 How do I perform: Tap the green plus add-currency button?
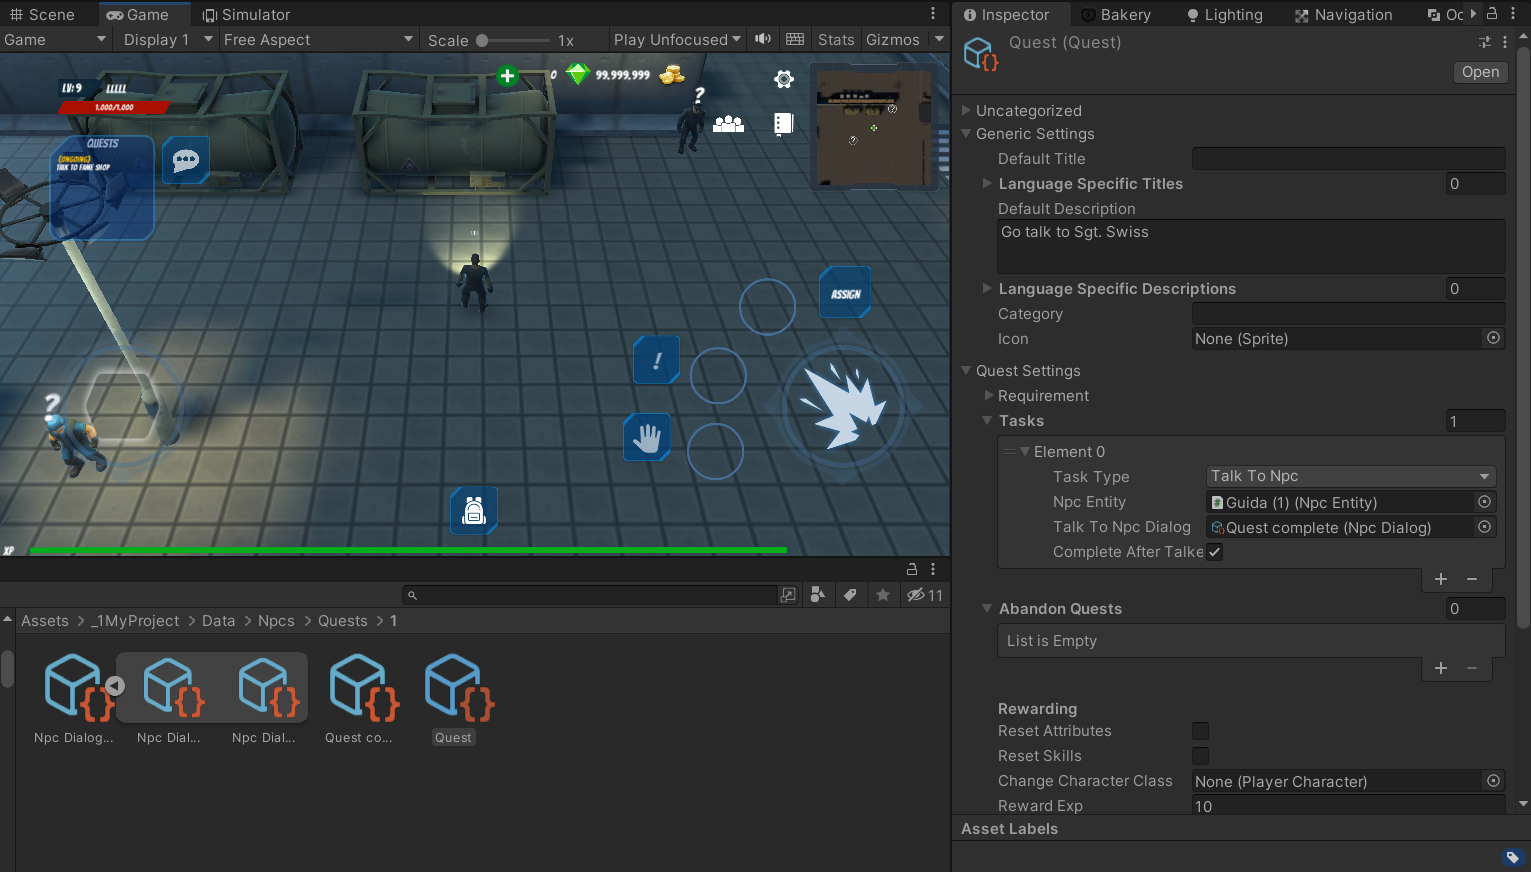click(x=507, y=76)
